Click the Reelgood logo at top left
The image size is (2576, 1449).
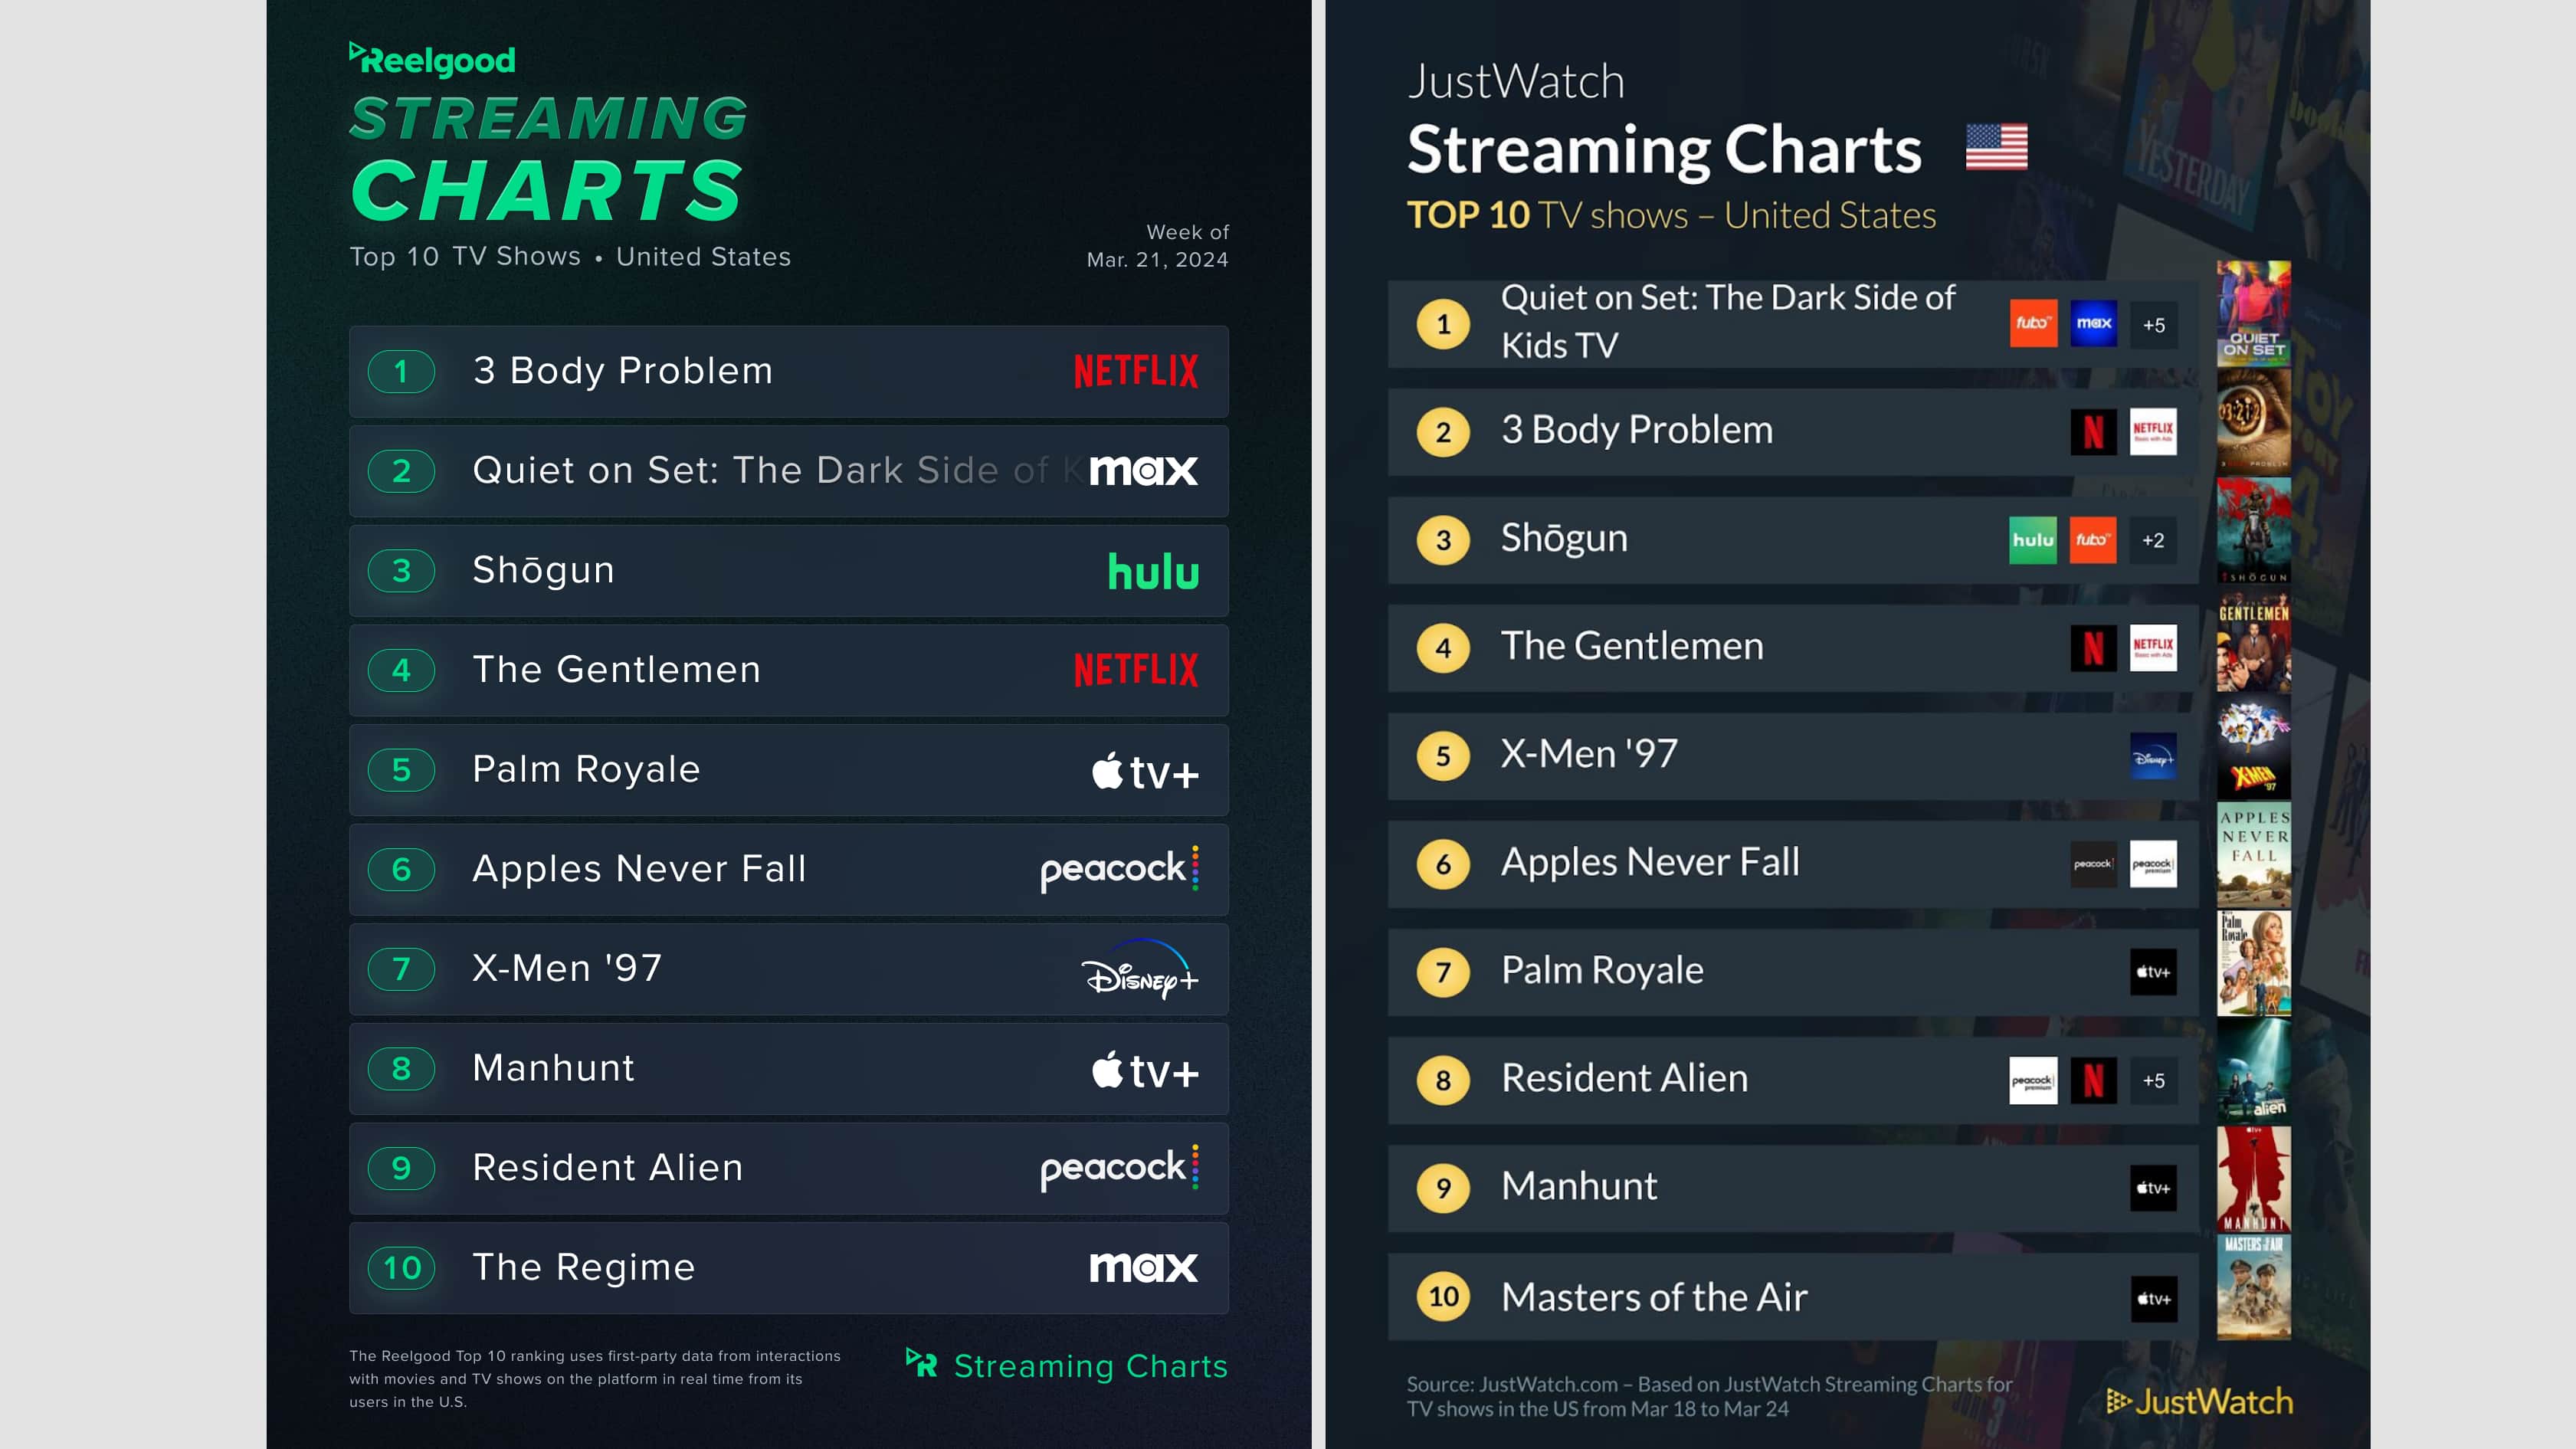[x=432, y=60]
